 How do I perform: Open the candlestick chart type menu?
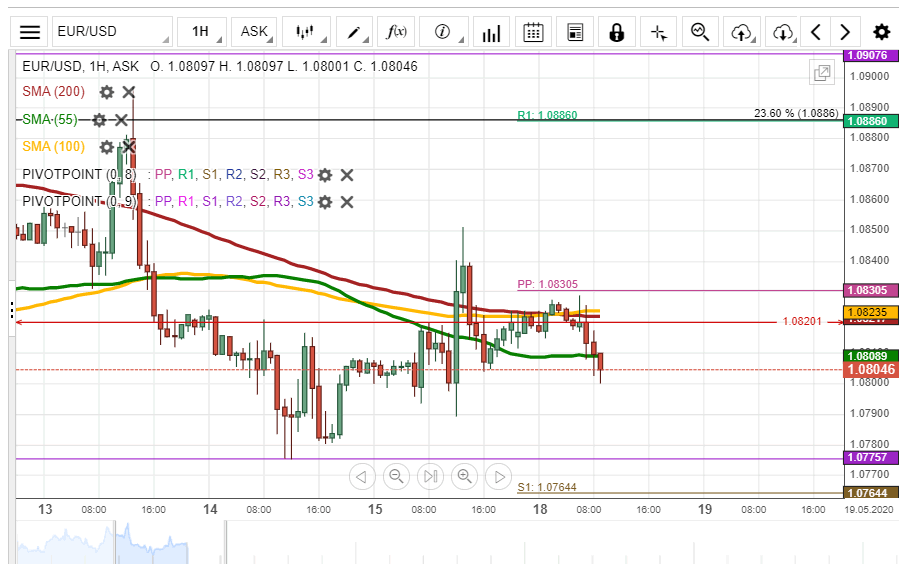[x=306, y=32]
